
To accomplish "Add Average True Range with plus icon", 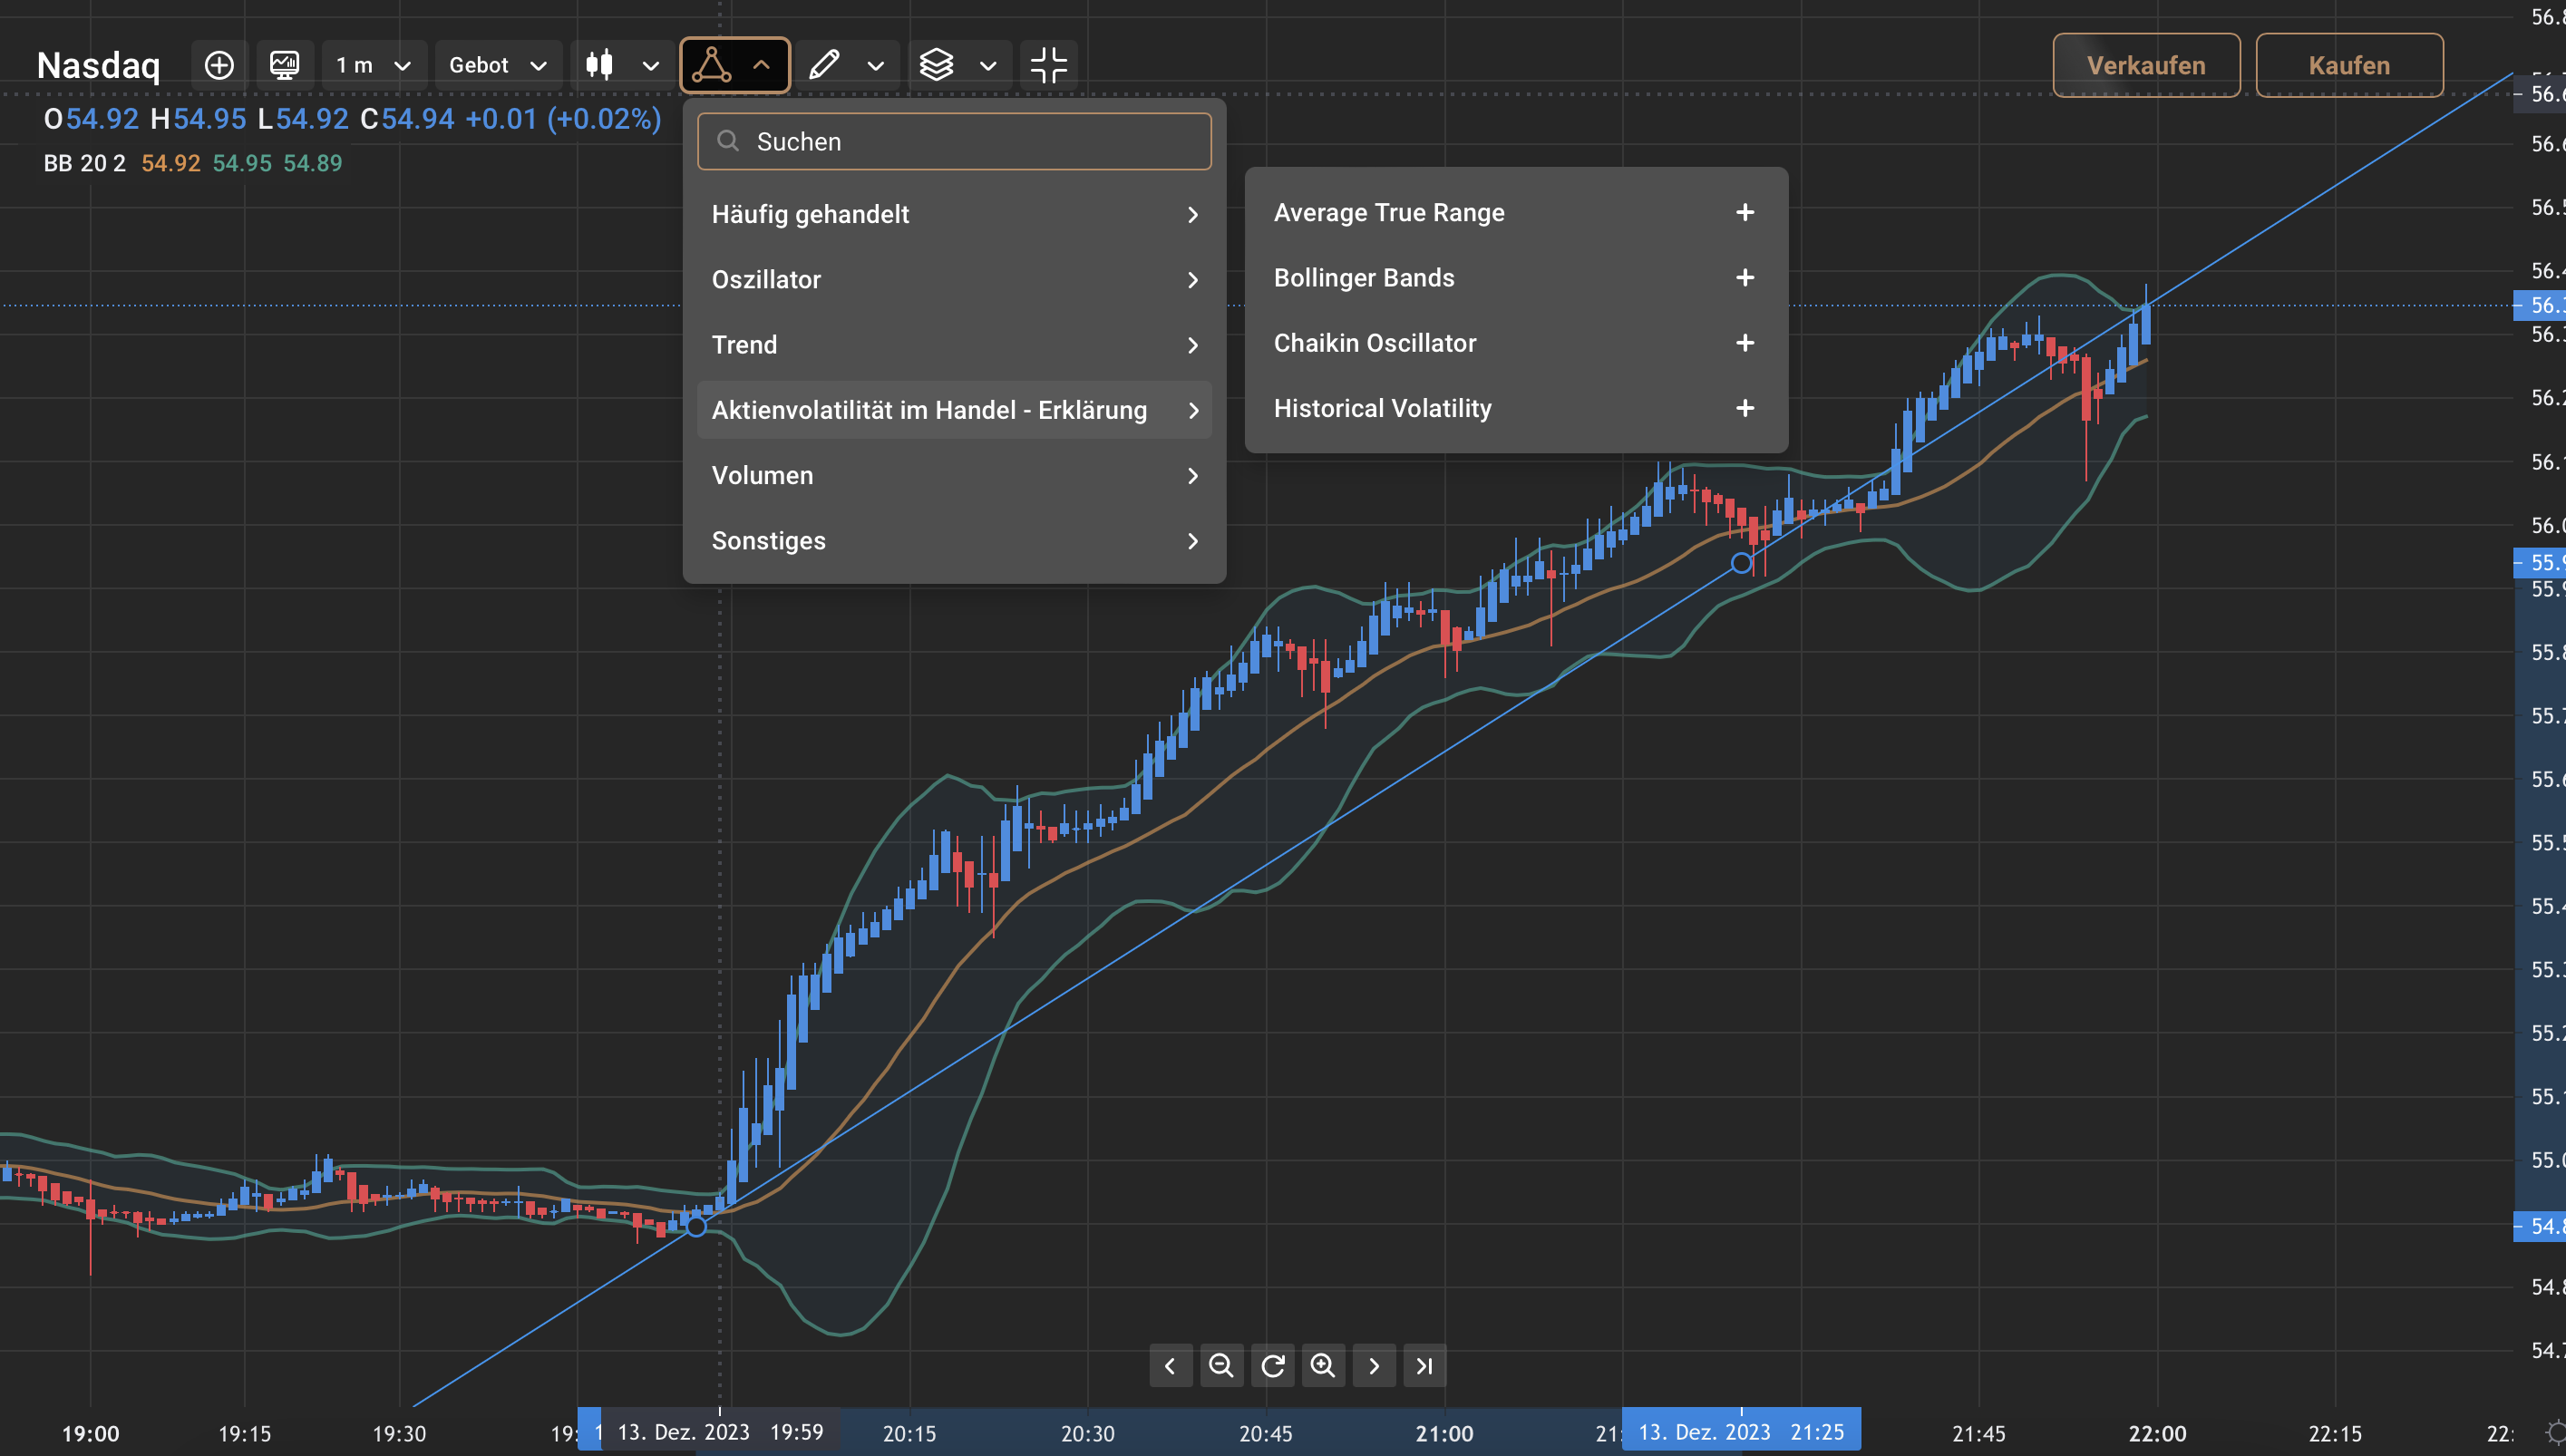I will click(x=1745, y=212).
